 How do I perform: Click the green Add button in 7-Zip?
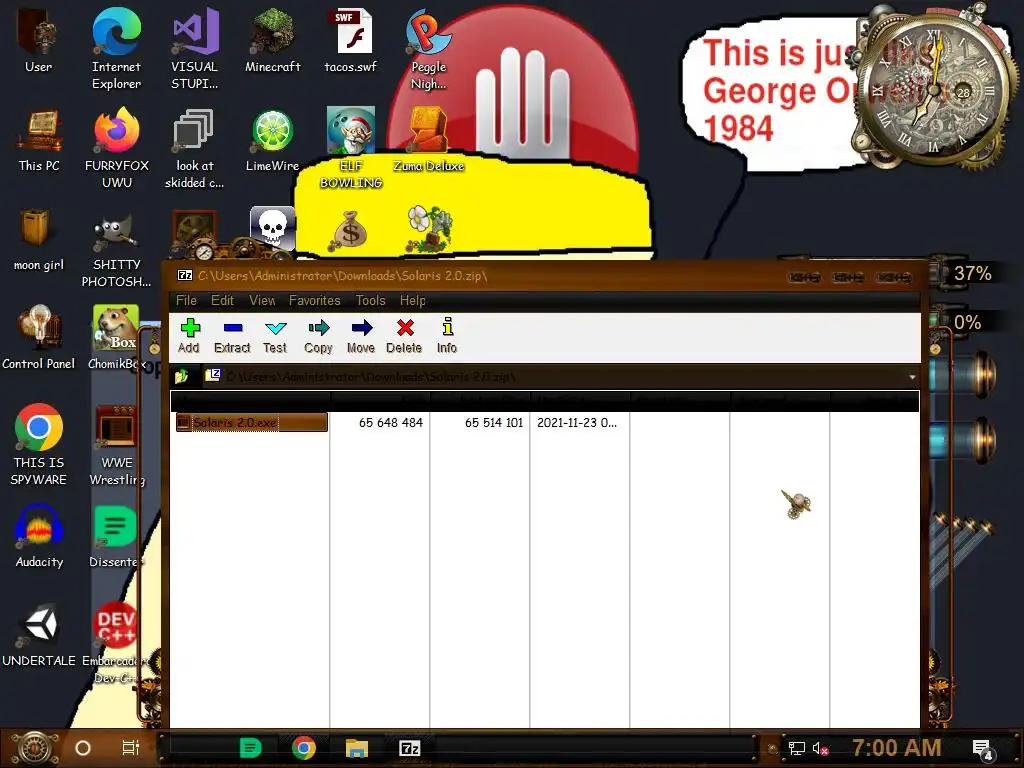tap(189, 336)
